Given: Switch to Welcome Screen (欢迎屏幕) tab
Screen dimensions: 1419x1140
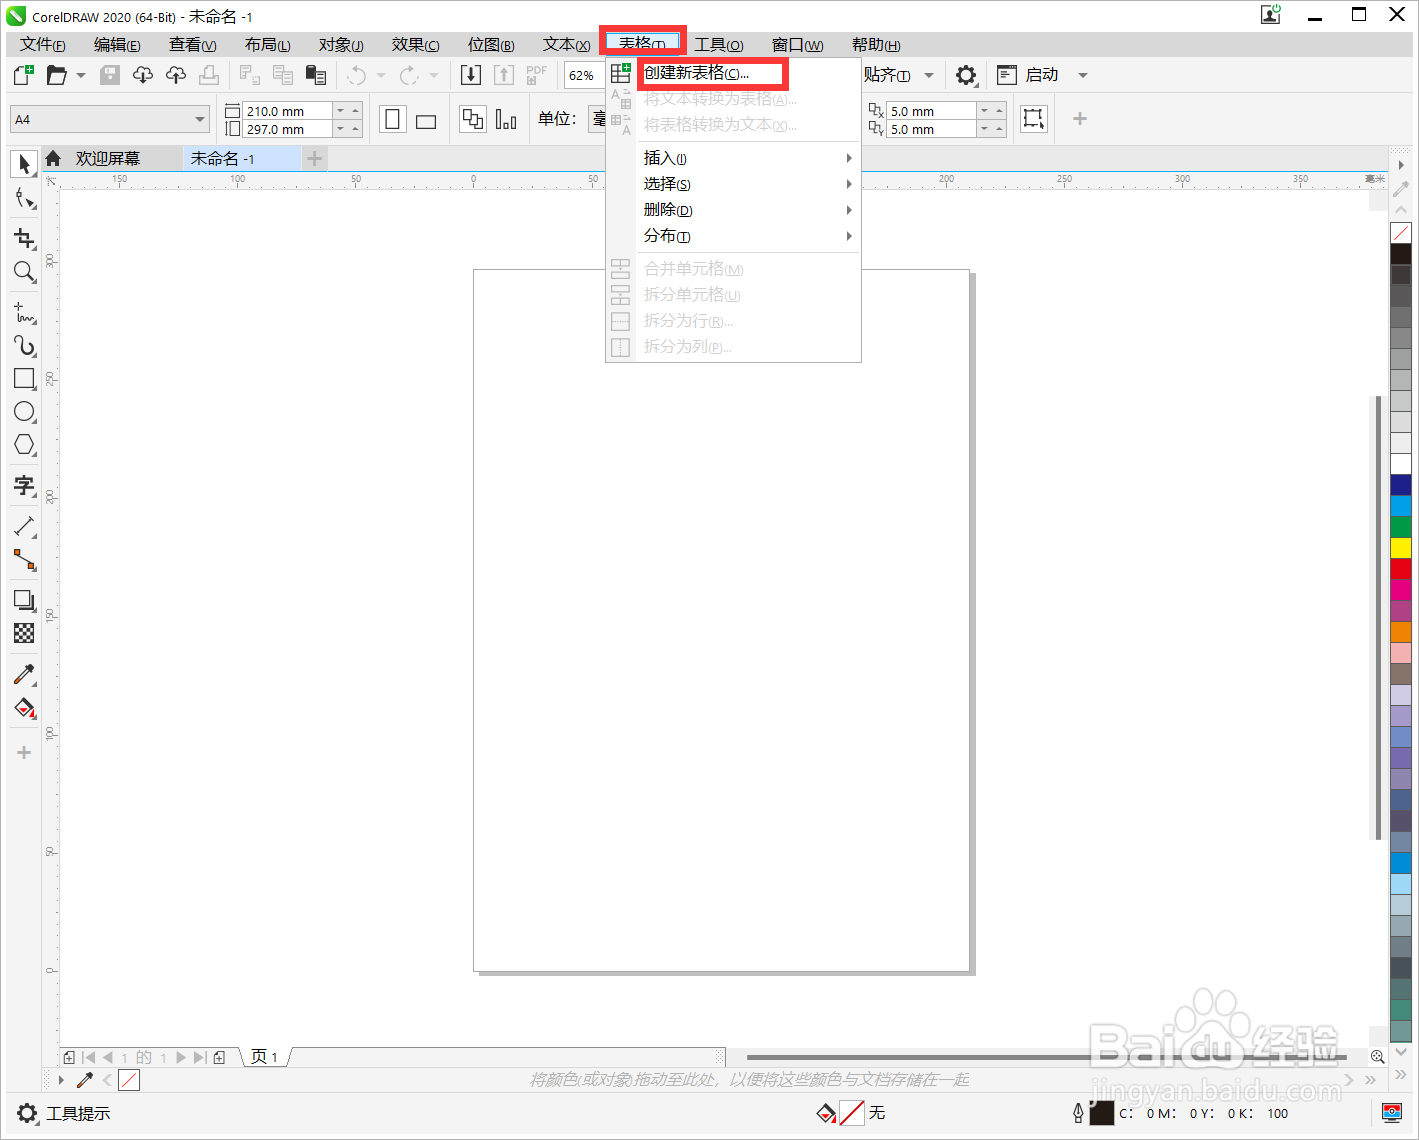Looking at the screenshot, I should click(x=108, y=158).
